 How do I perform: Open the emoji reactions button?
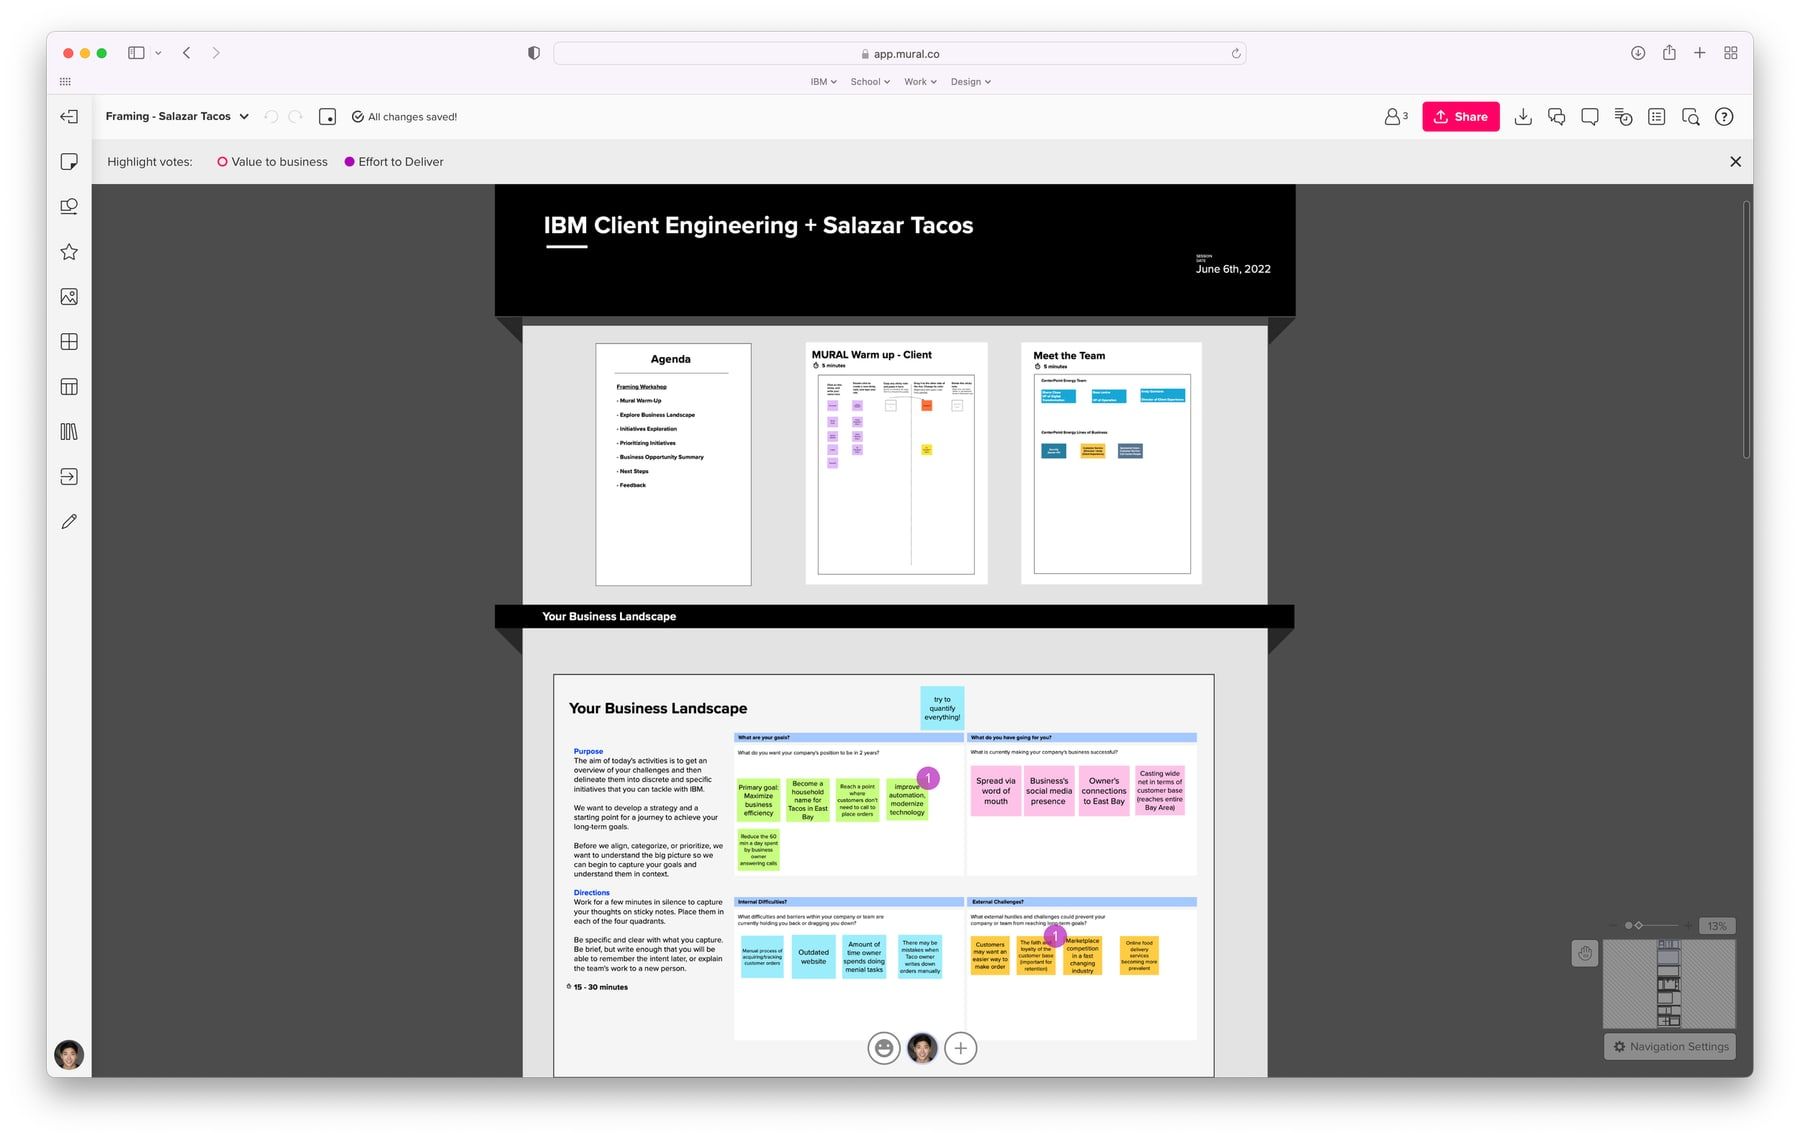click(884, 1048)
